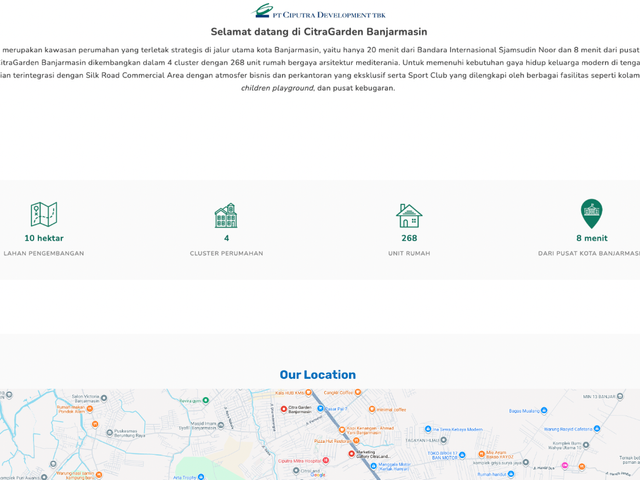Image resolution: width=640 pixels, height=480 pixels.
Task: Select the Ciputra Mitra Hospital map pin
Action: pos(326,460)
